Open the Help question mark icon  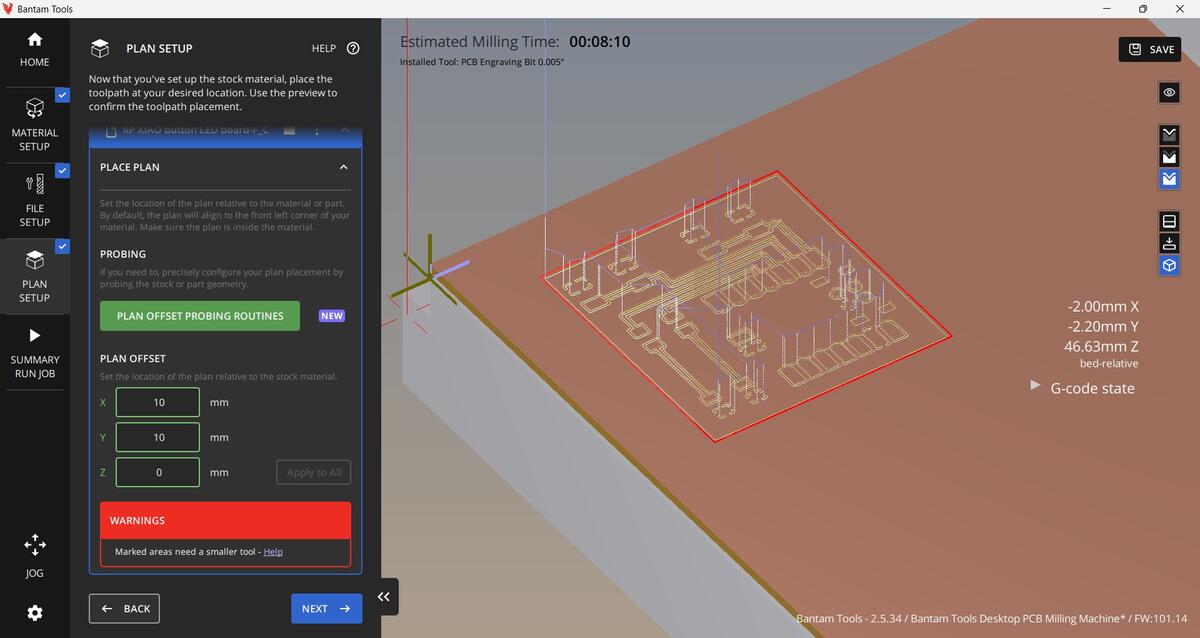[353, 48]
